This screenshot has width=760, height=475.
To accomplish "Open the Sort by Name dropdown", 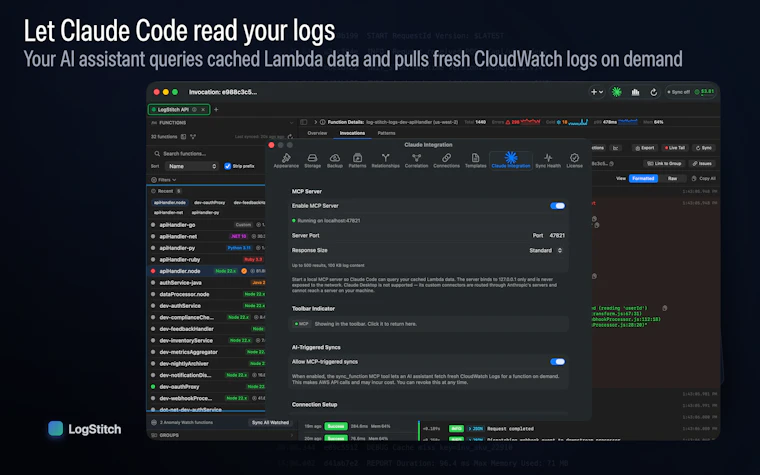I will (192, 166).
